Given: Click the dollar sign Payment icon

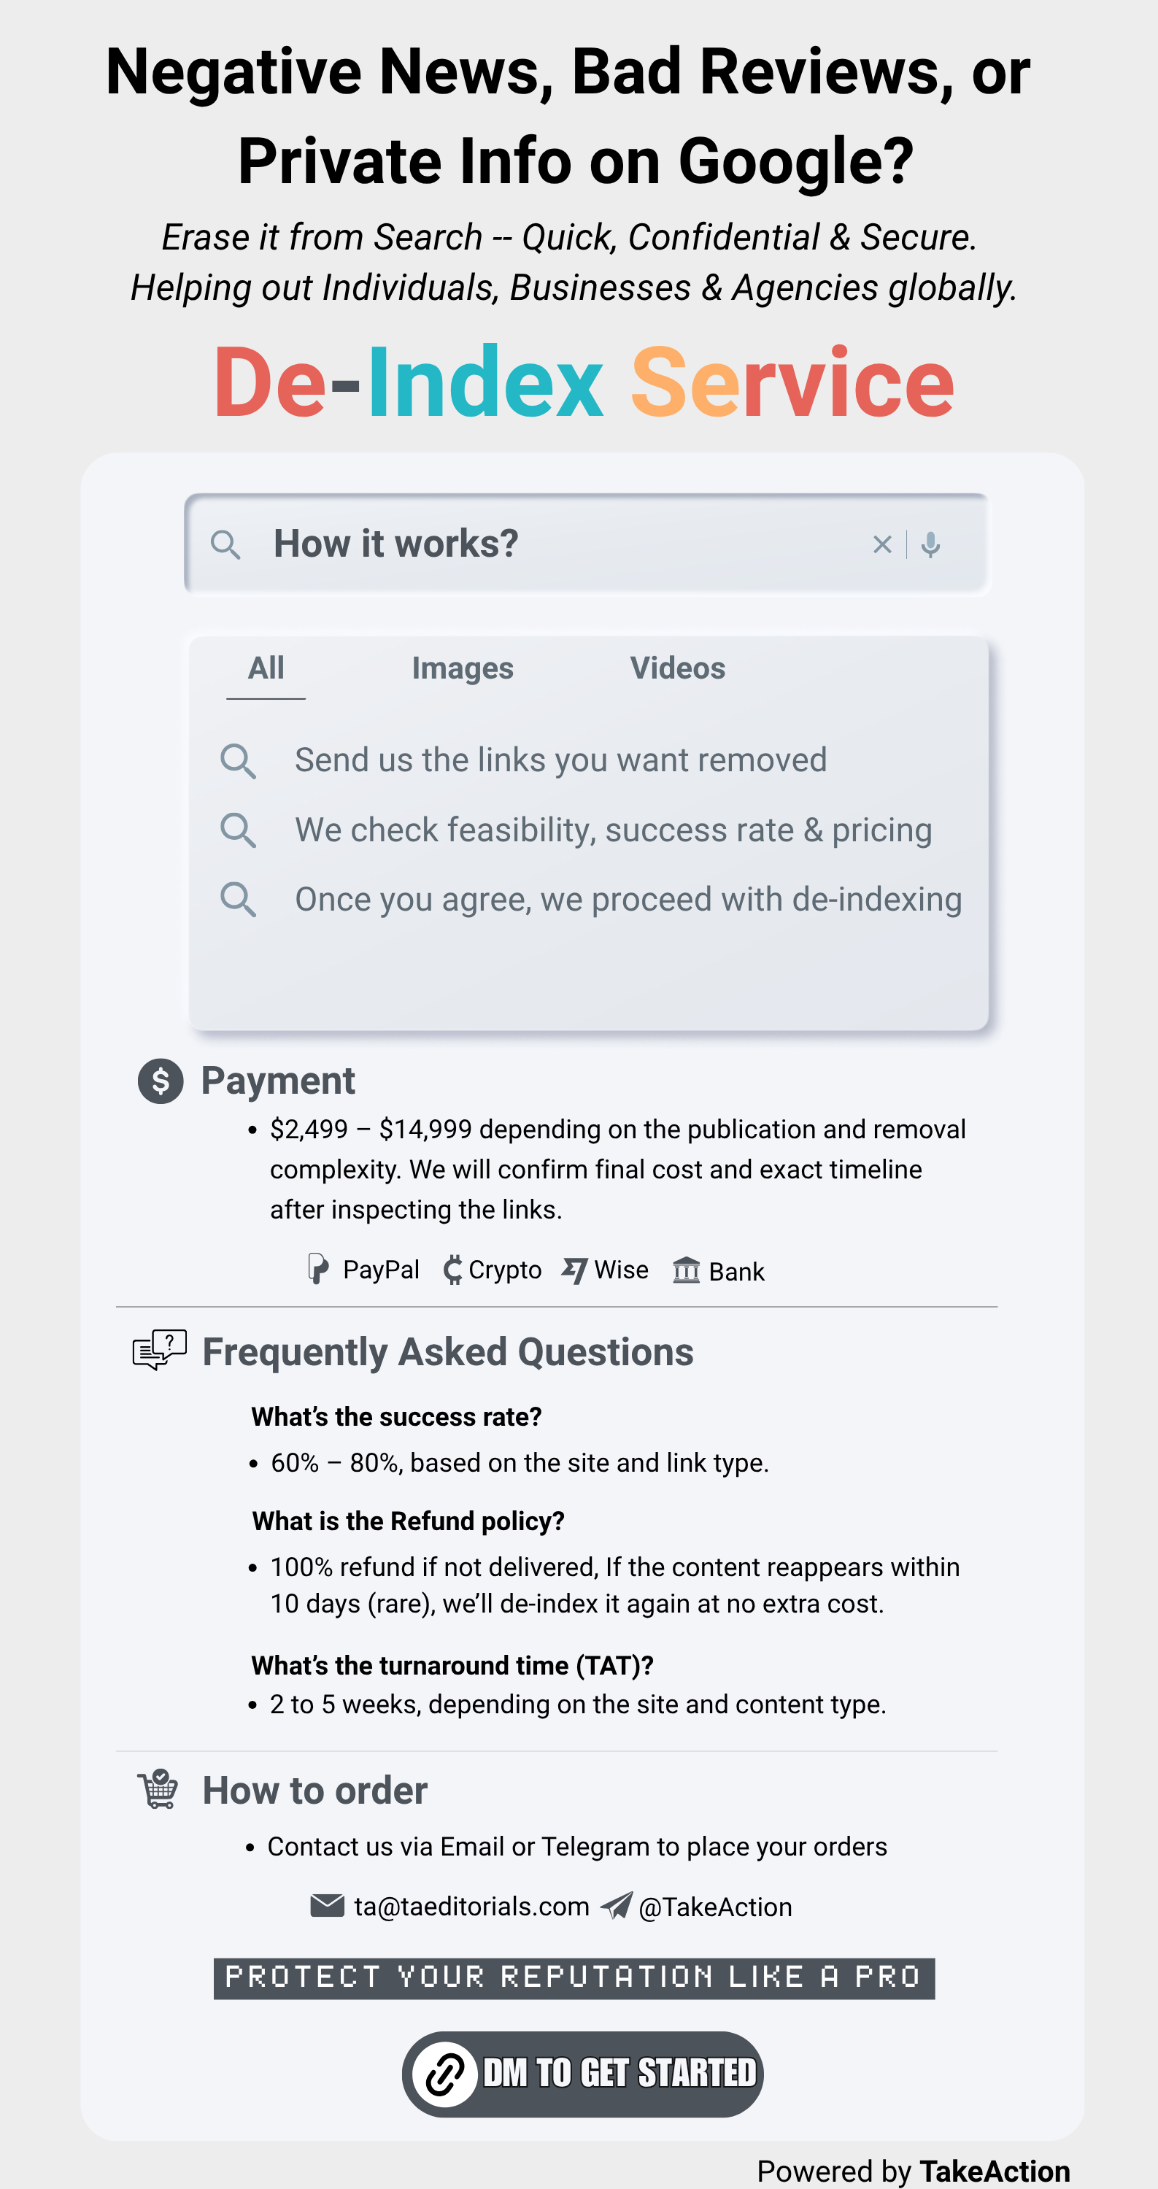Looking at the screenshot, I should 161,1081.
